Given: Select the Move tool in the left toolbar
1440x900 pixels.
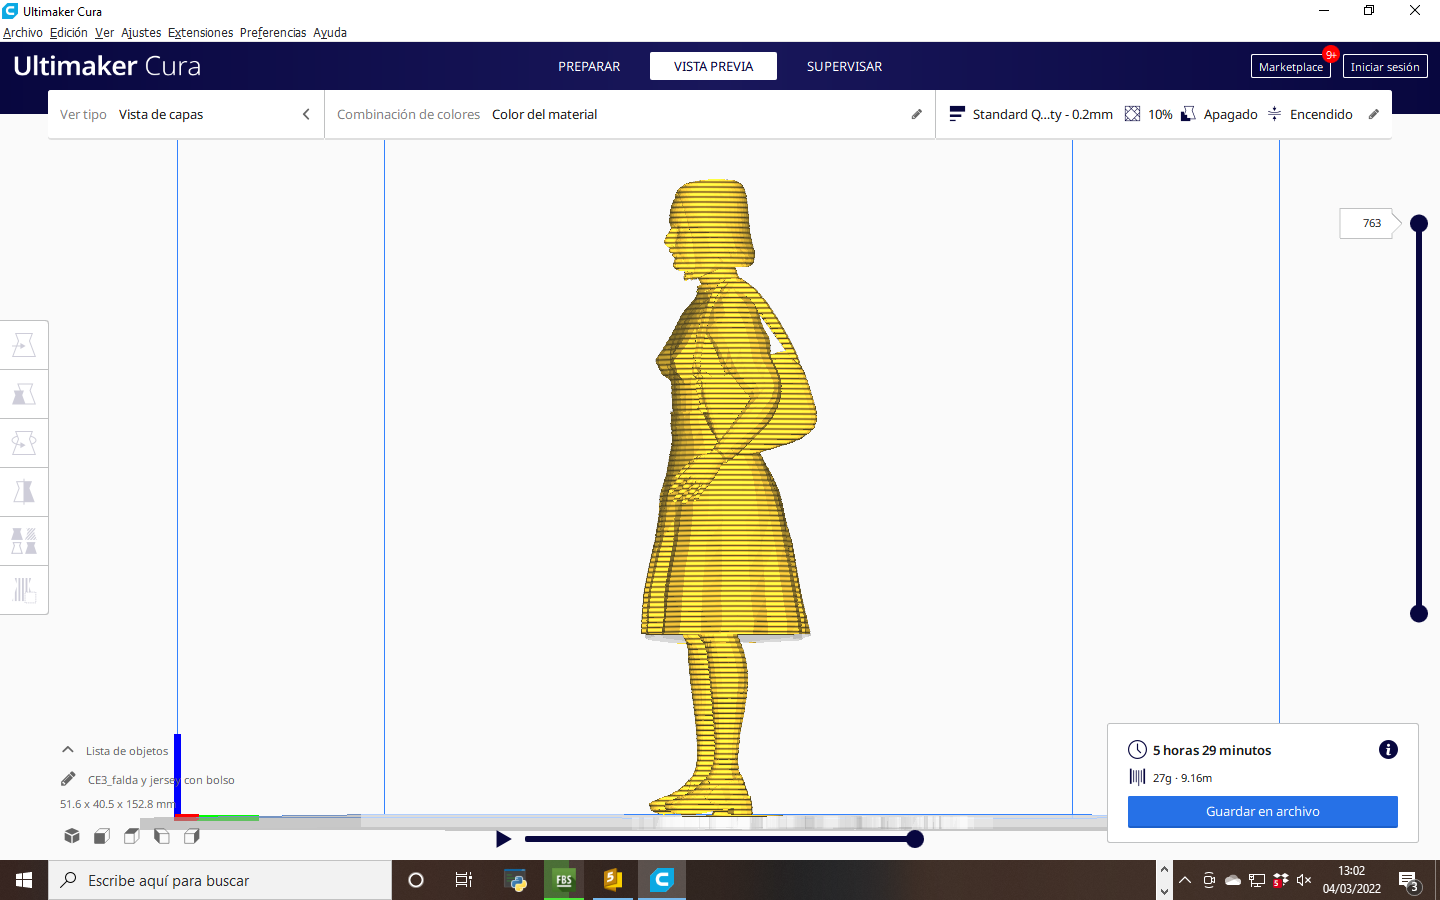Looking at the screenshot, I should (x=24, y=344).
